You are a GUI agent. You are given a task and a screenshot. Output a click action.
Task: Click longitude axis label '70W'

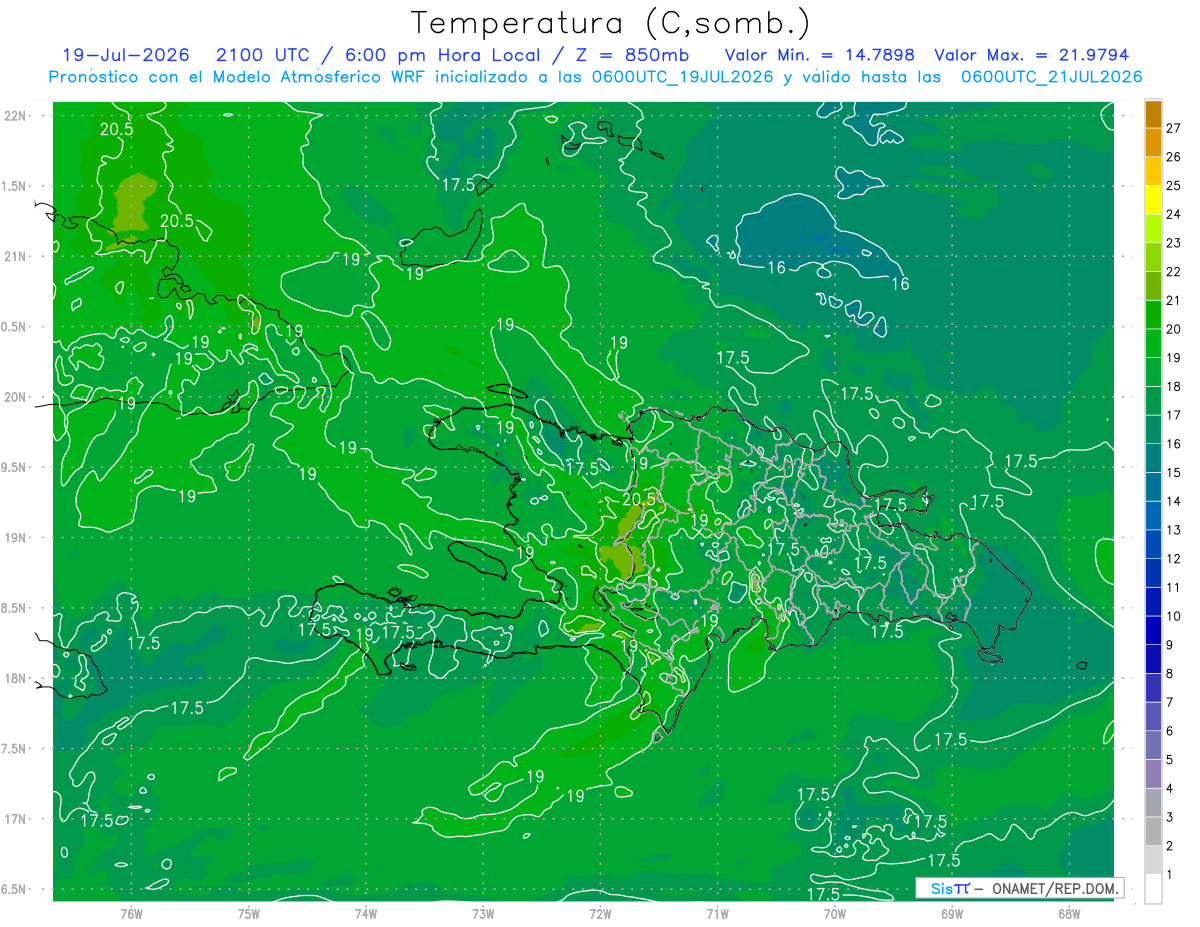tap(835, 913)
